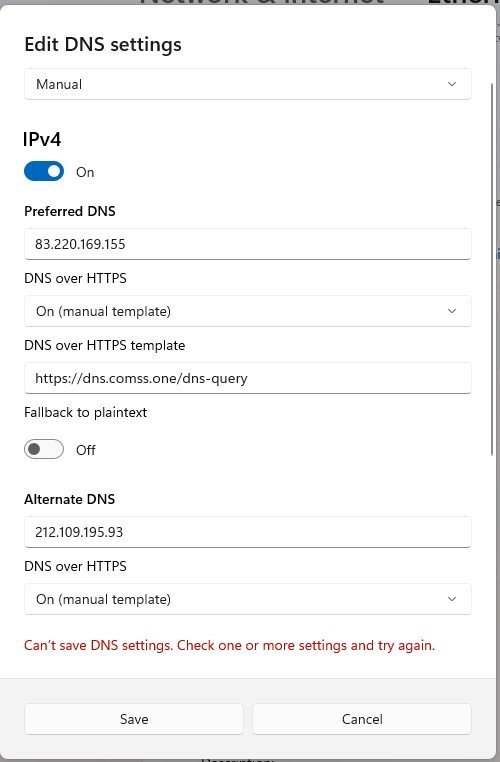This screenshot has height=762, width=500.
Task: Click the chevron on the Manual combo box
Action: click(451, 84)
